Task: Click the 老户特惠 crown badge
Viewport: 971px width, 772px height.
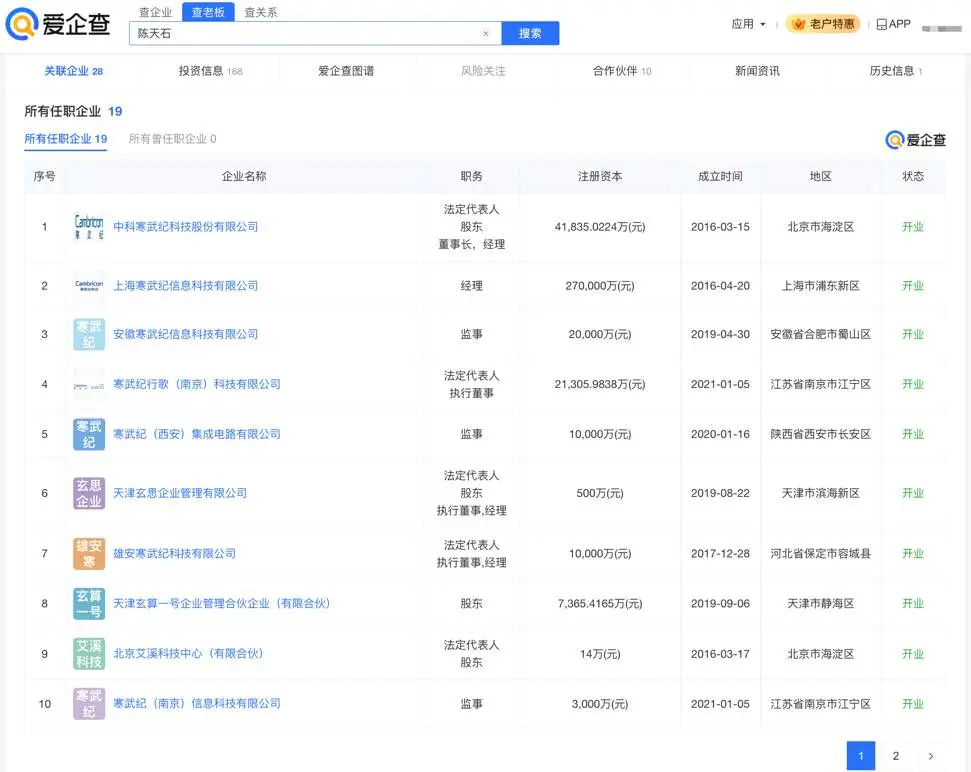Action: (822, 24)
